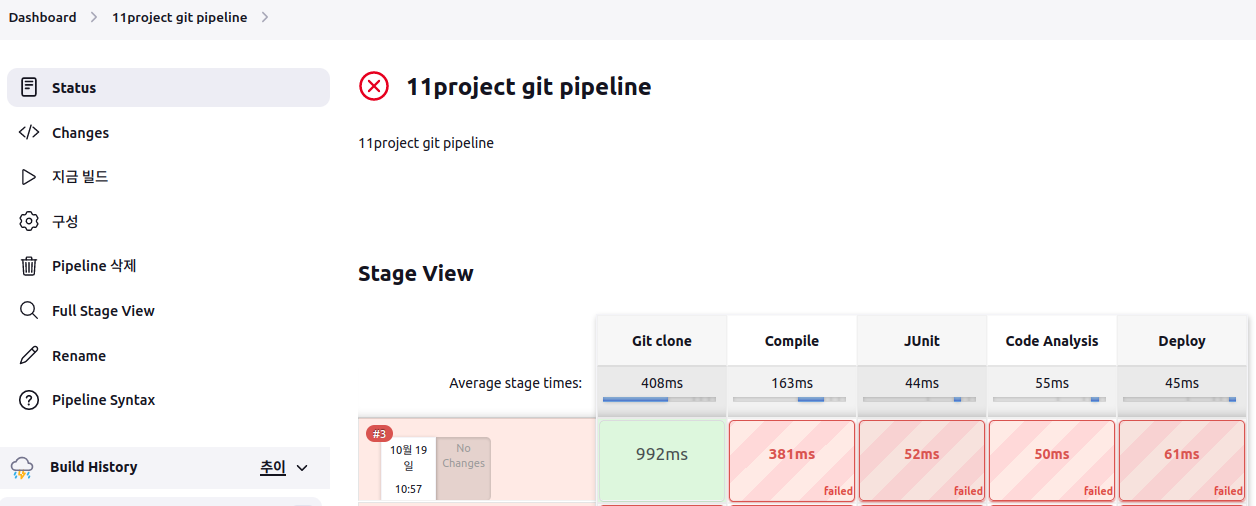Click the magnifier icon for Full Stage View
This screenshot has width=1256, height=506.
(x=29, y=311)
